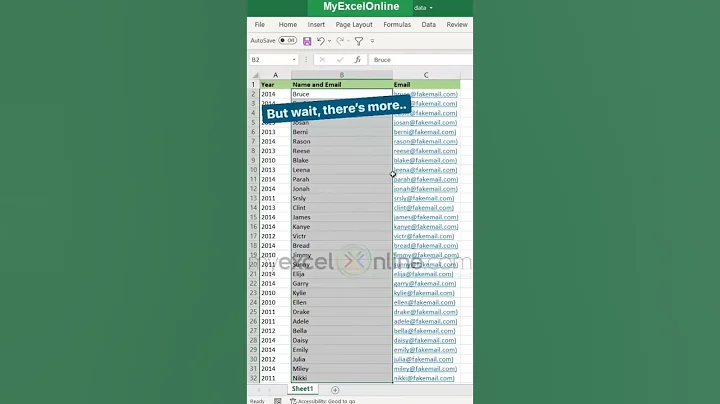This screenshot has height=404, width=720.
Task: Click the Filter funnel icon
Action: pos(359,41)
